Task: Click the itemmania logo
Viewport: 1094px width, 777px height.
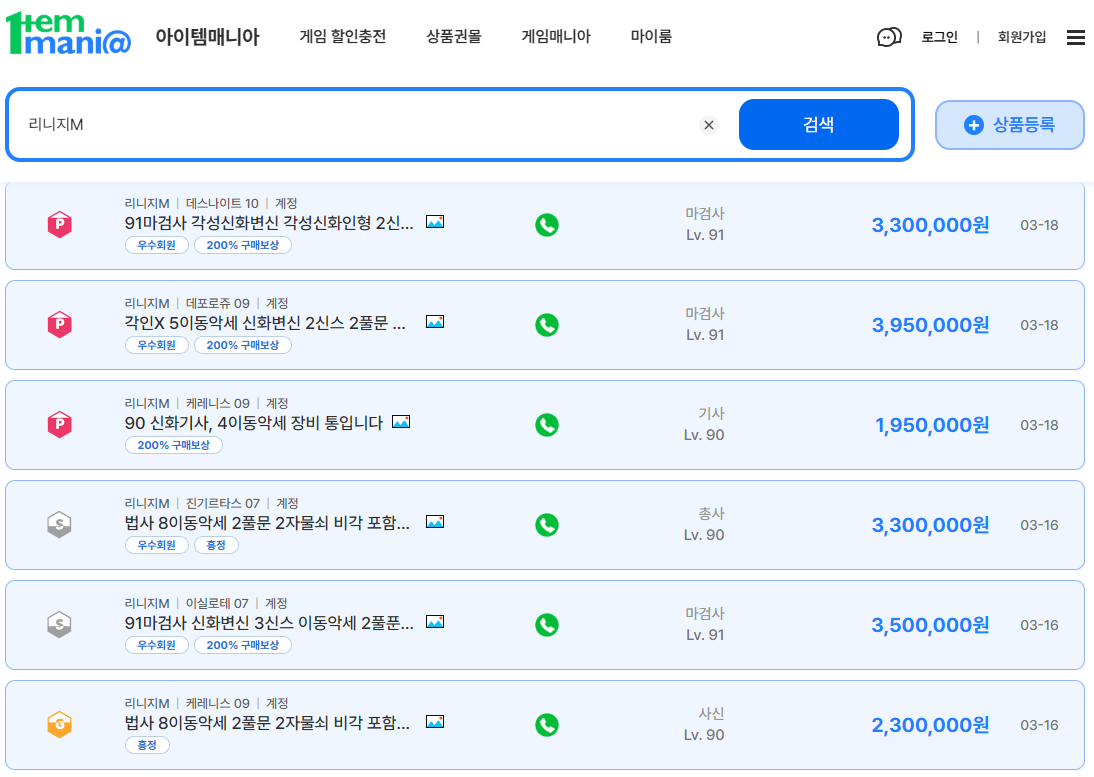Action: click(68, 33)
